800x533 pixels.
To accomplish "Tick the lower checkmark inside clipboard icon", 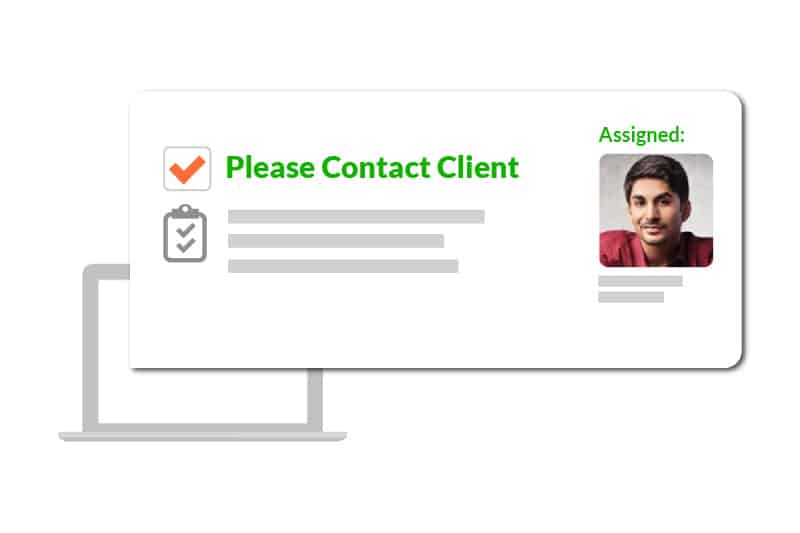I will (185, 245).
